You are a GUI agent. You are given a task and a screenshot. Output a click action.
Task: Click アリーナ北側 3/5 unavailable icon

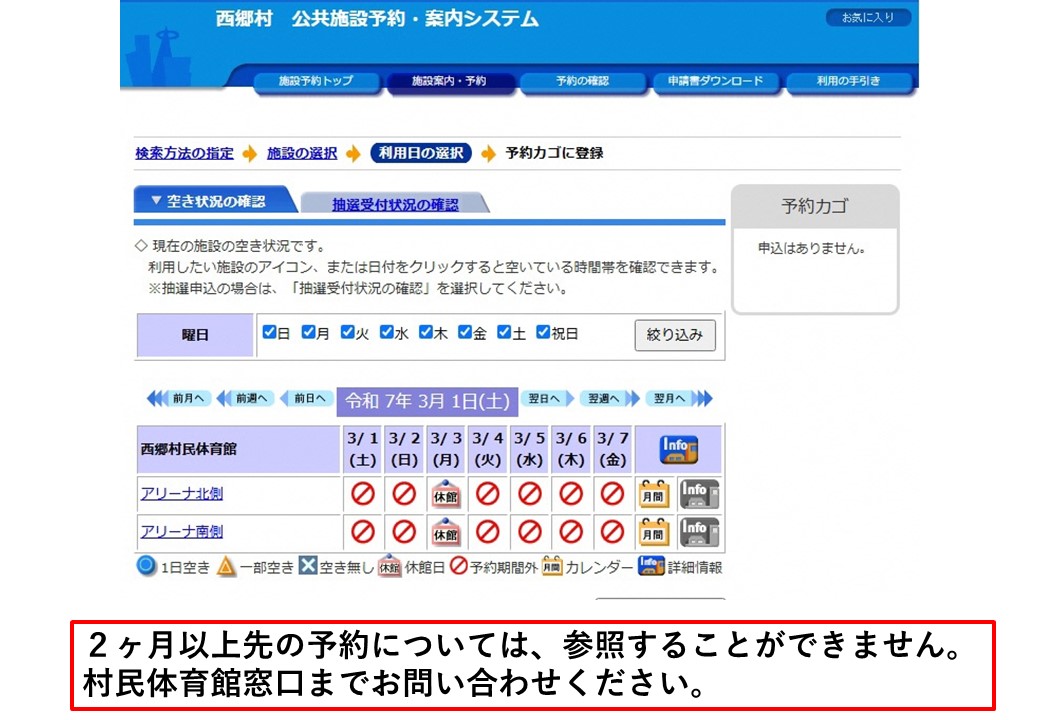coord(530,494)
